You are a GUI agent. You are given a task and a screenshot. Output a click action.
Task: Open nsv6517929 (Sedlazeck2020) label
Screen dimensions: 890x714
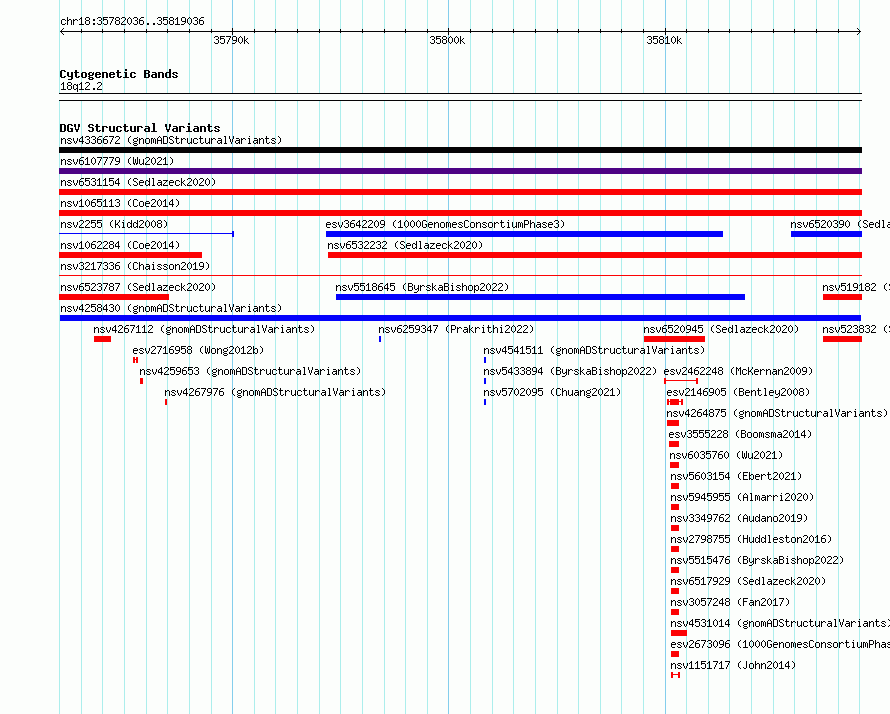click(748, 581)
